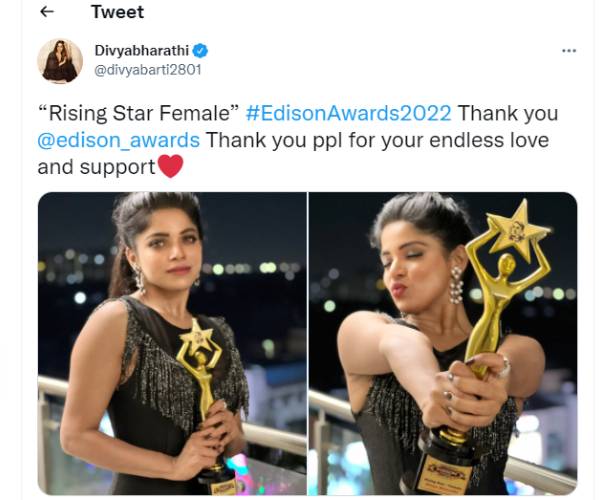Click the back arrow beside Tweet

coord(47,13)
